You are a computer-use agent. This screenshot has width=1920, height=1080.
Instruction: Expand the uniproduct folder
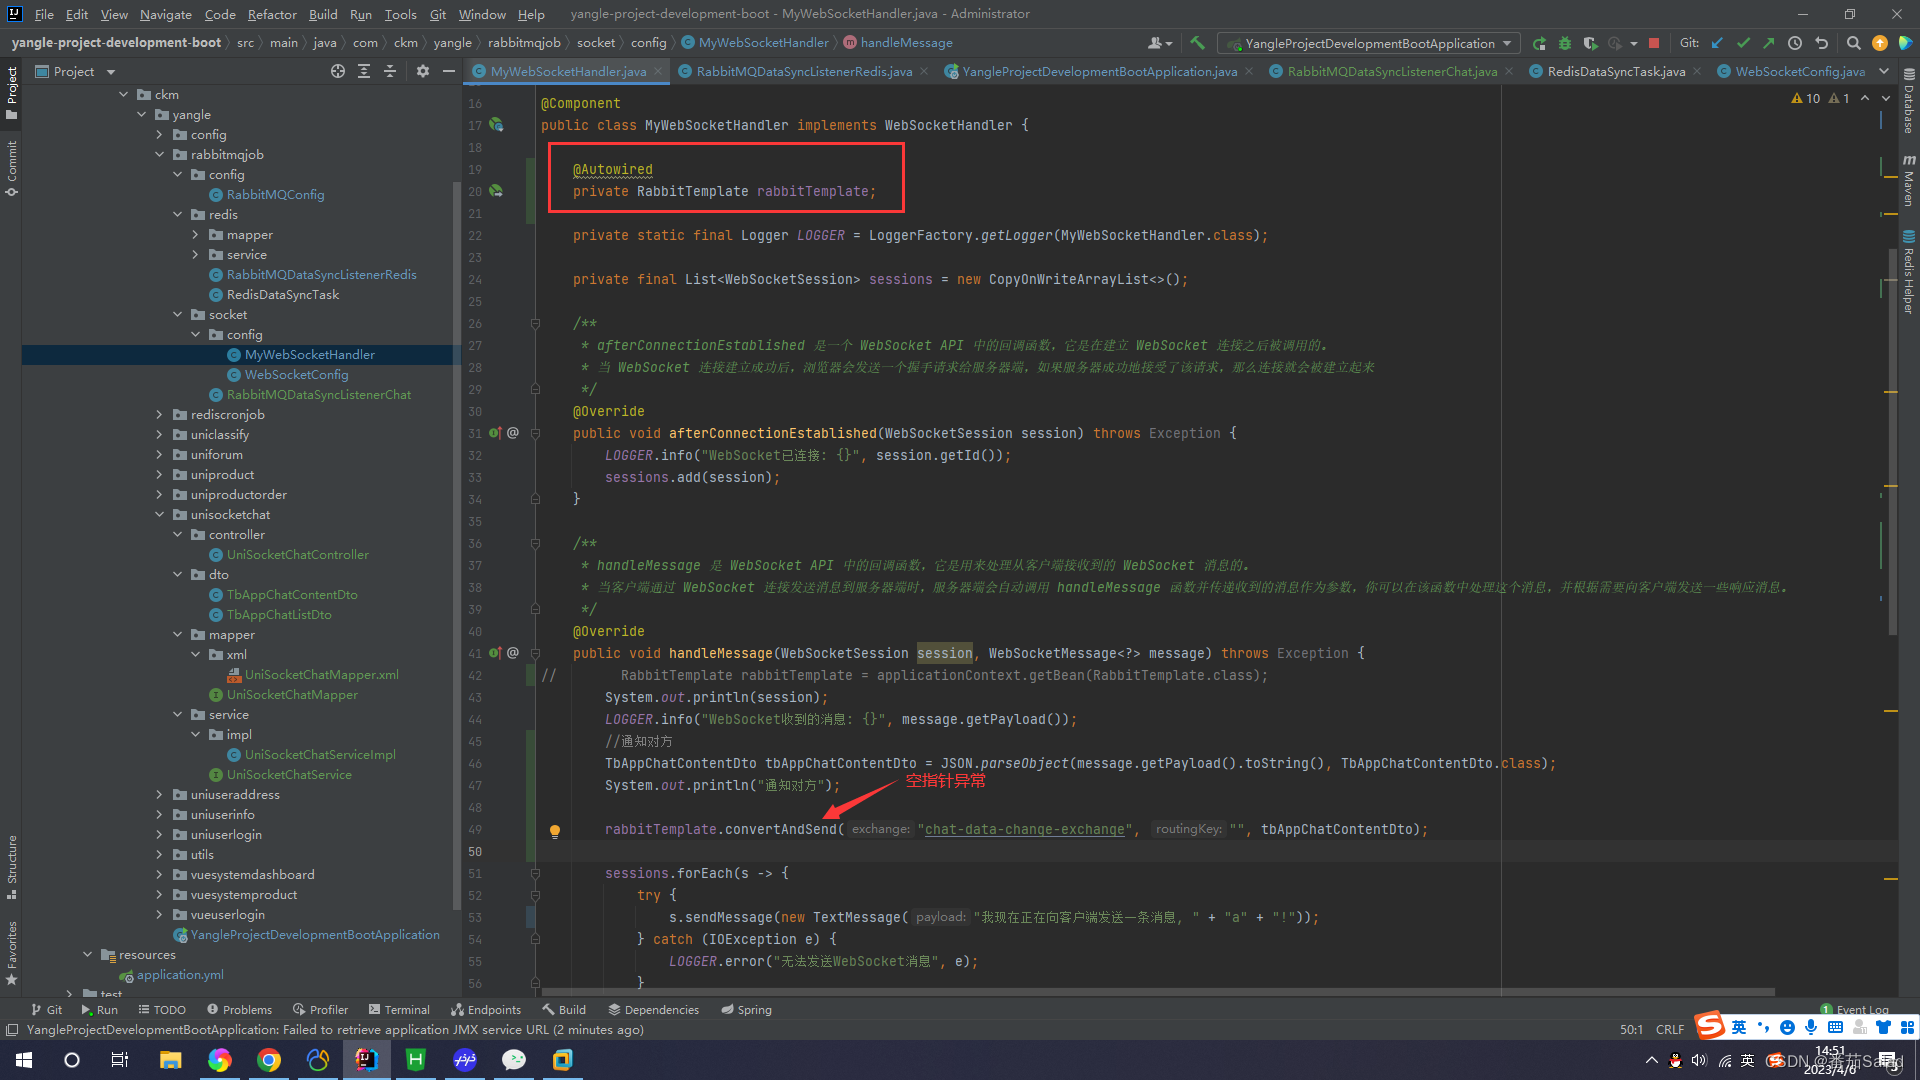(160, 475)
